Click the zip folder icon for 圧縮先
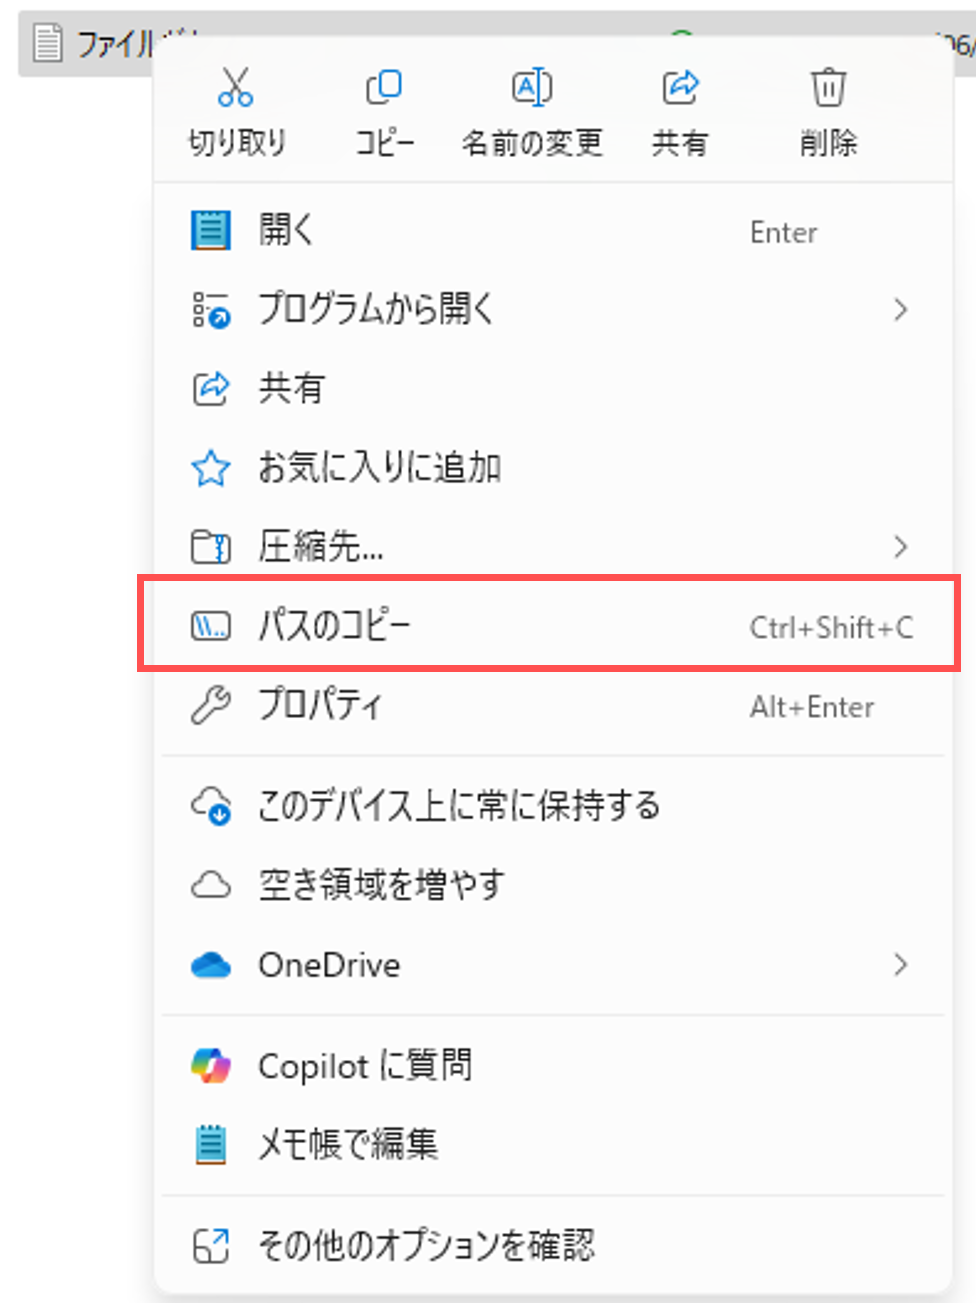This screenshot has height=1303, width=976. click(x=210, y=547)
